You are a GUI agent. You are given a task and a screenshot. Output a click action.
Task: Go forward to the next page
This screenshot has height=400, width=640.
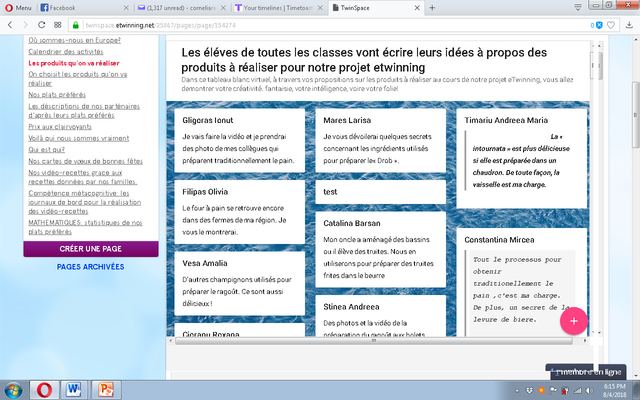click(25, 25)
